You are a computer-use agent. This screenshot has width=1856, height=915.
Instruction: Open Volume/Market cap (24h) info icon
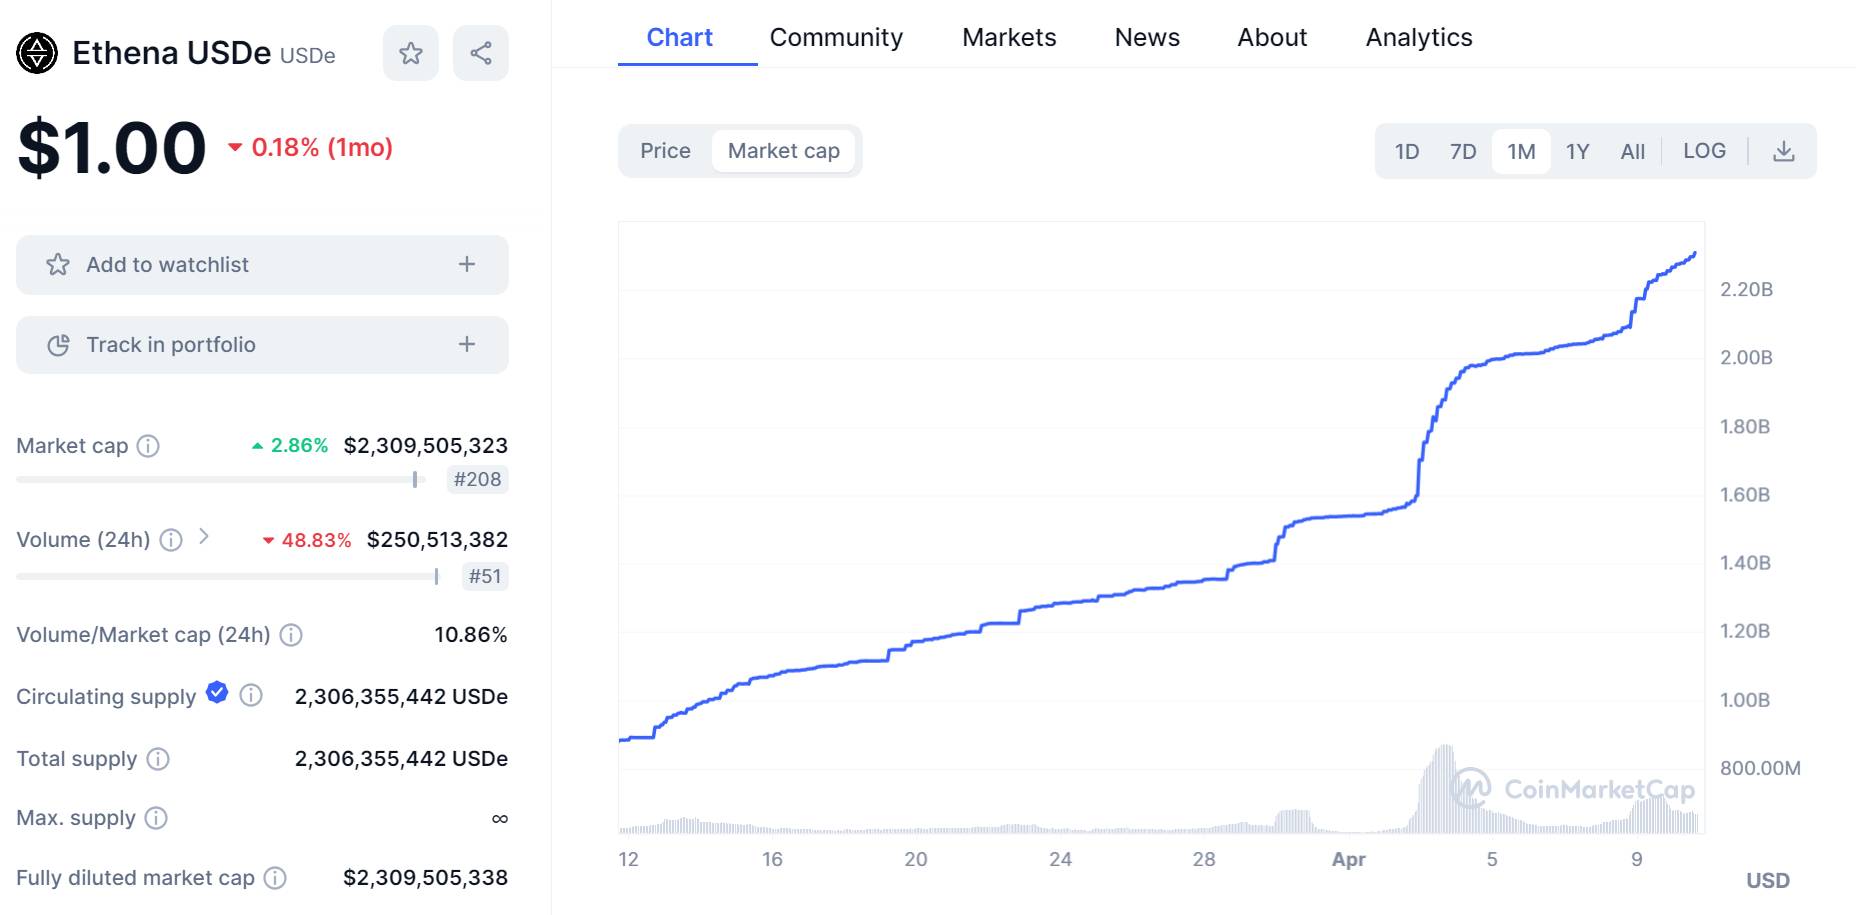click(x=291, y=635)
